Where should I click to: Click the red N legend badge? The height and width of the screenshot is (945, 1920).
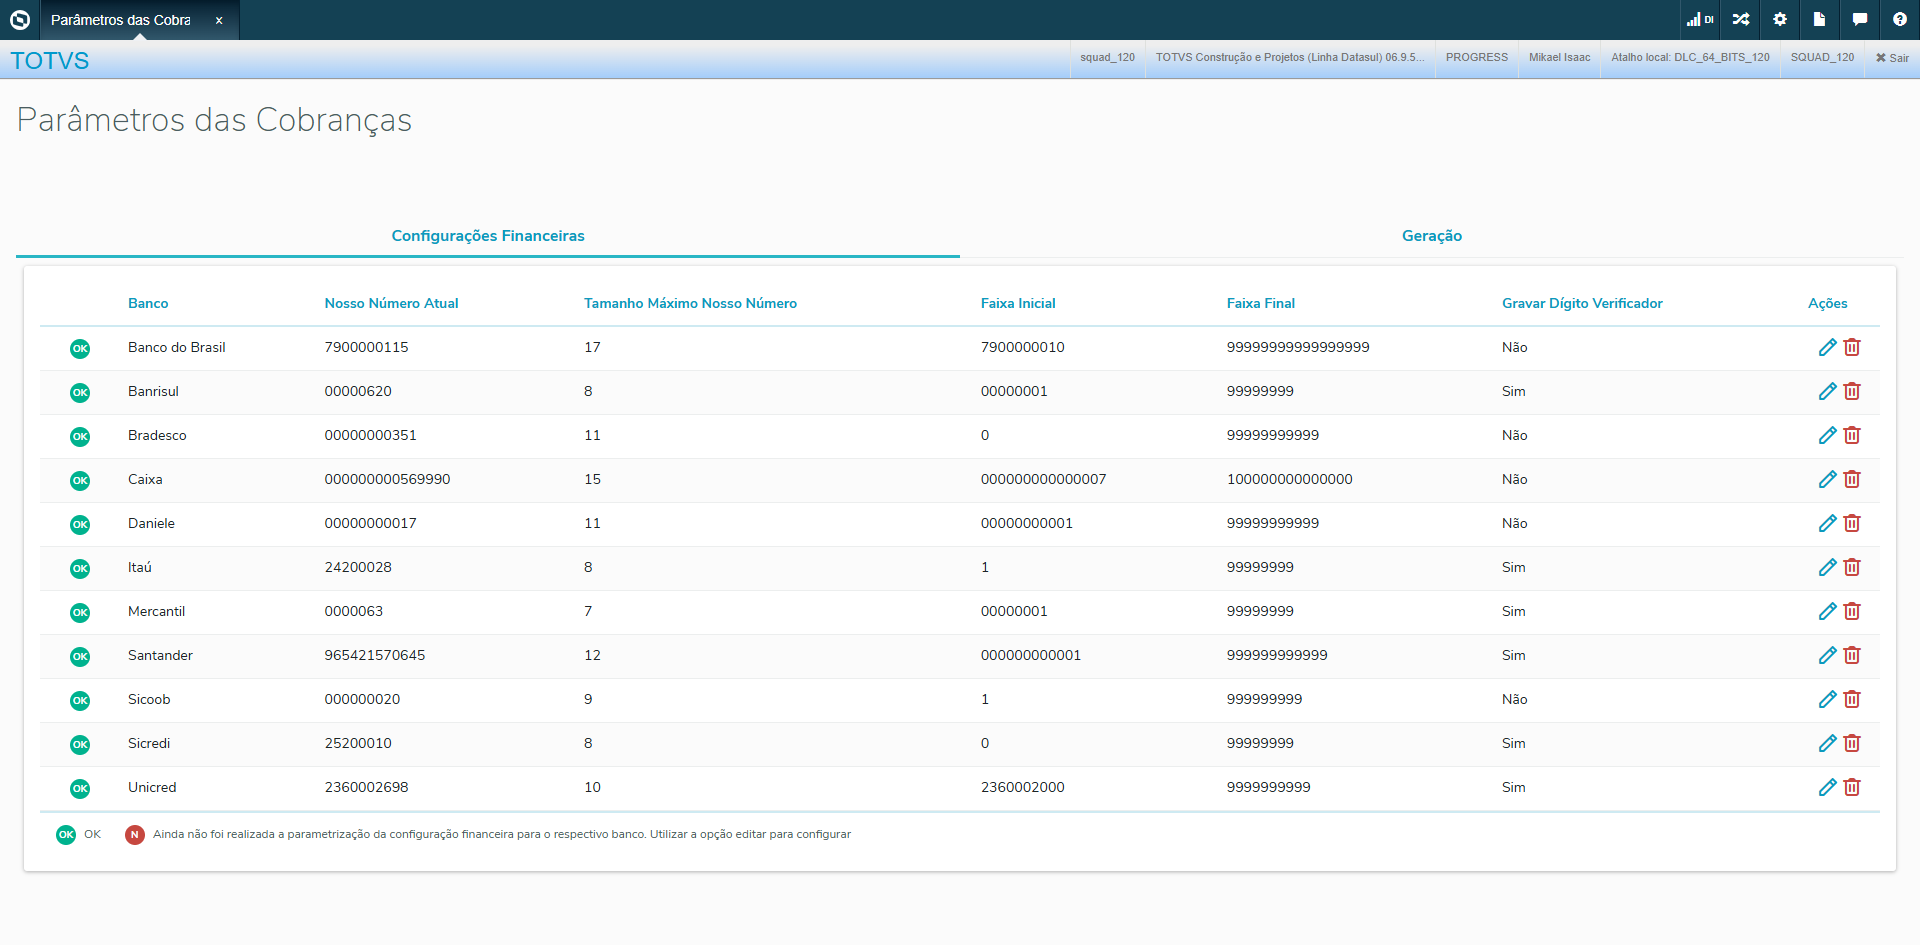pyautogui.click(x=135, y=835)
